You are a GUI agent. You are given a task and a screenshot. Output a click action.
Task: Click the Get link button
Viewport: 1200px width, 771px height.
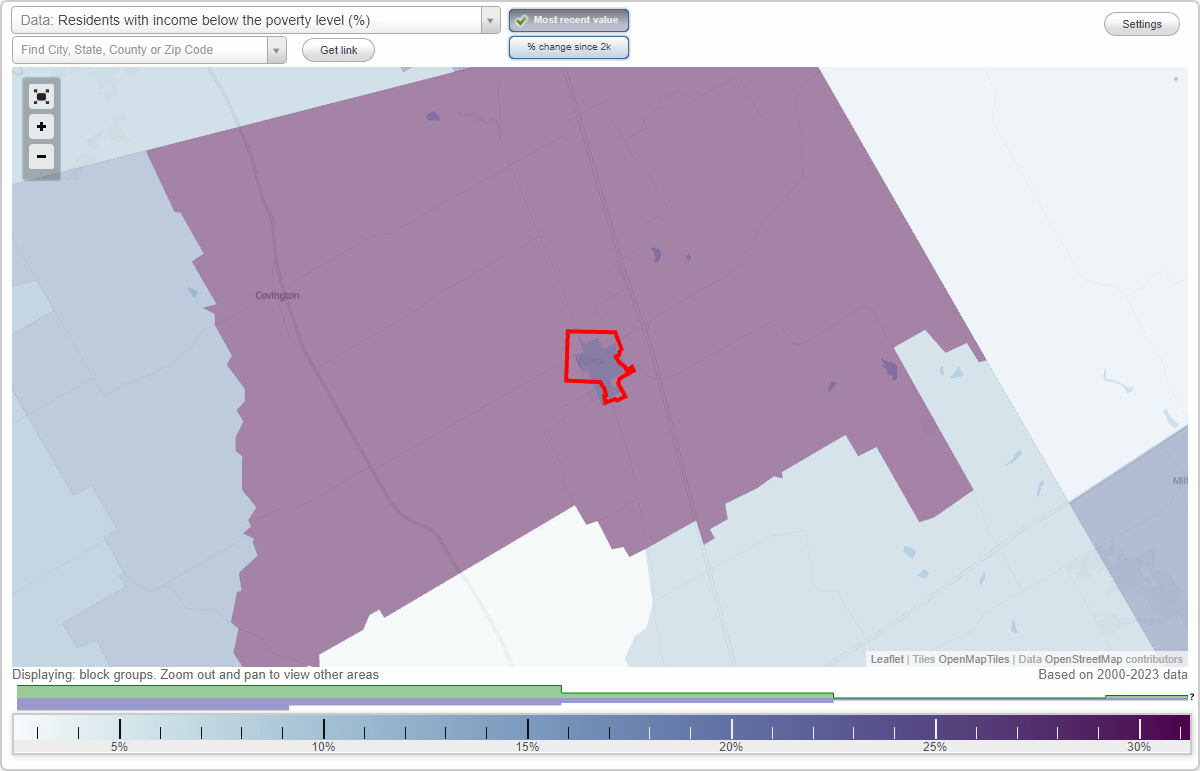338,49
